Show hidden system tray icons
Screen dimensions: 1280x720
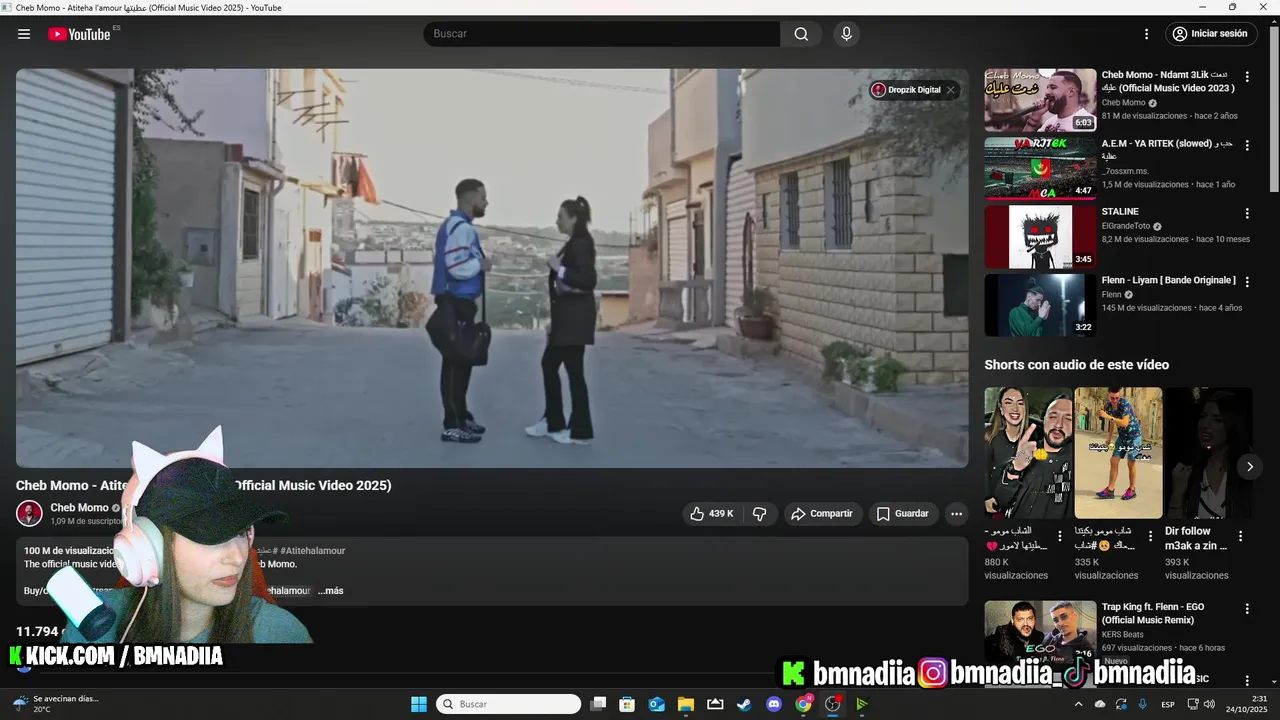coord(1078,704)
